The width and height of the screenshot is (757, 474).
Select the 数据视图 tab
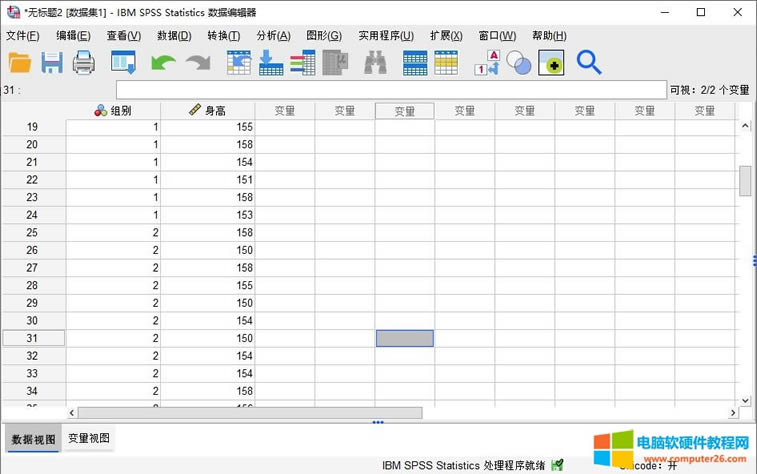33,439
